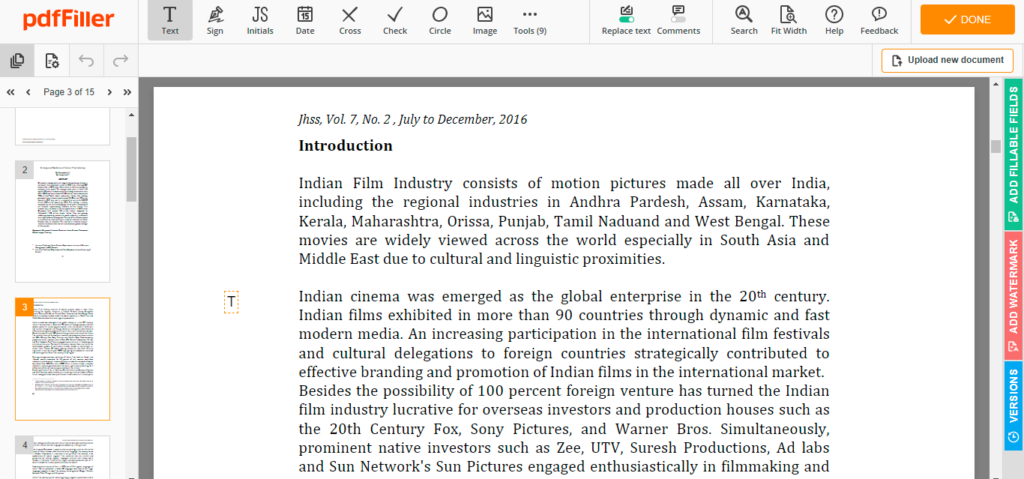Open the Add Watermark side tab

click(1013, 294)
